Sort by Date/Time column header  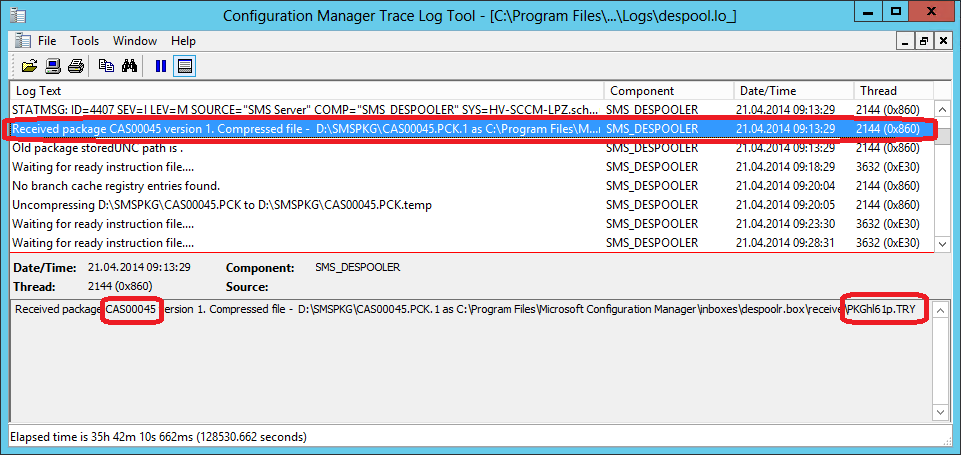tap(794, 91)
